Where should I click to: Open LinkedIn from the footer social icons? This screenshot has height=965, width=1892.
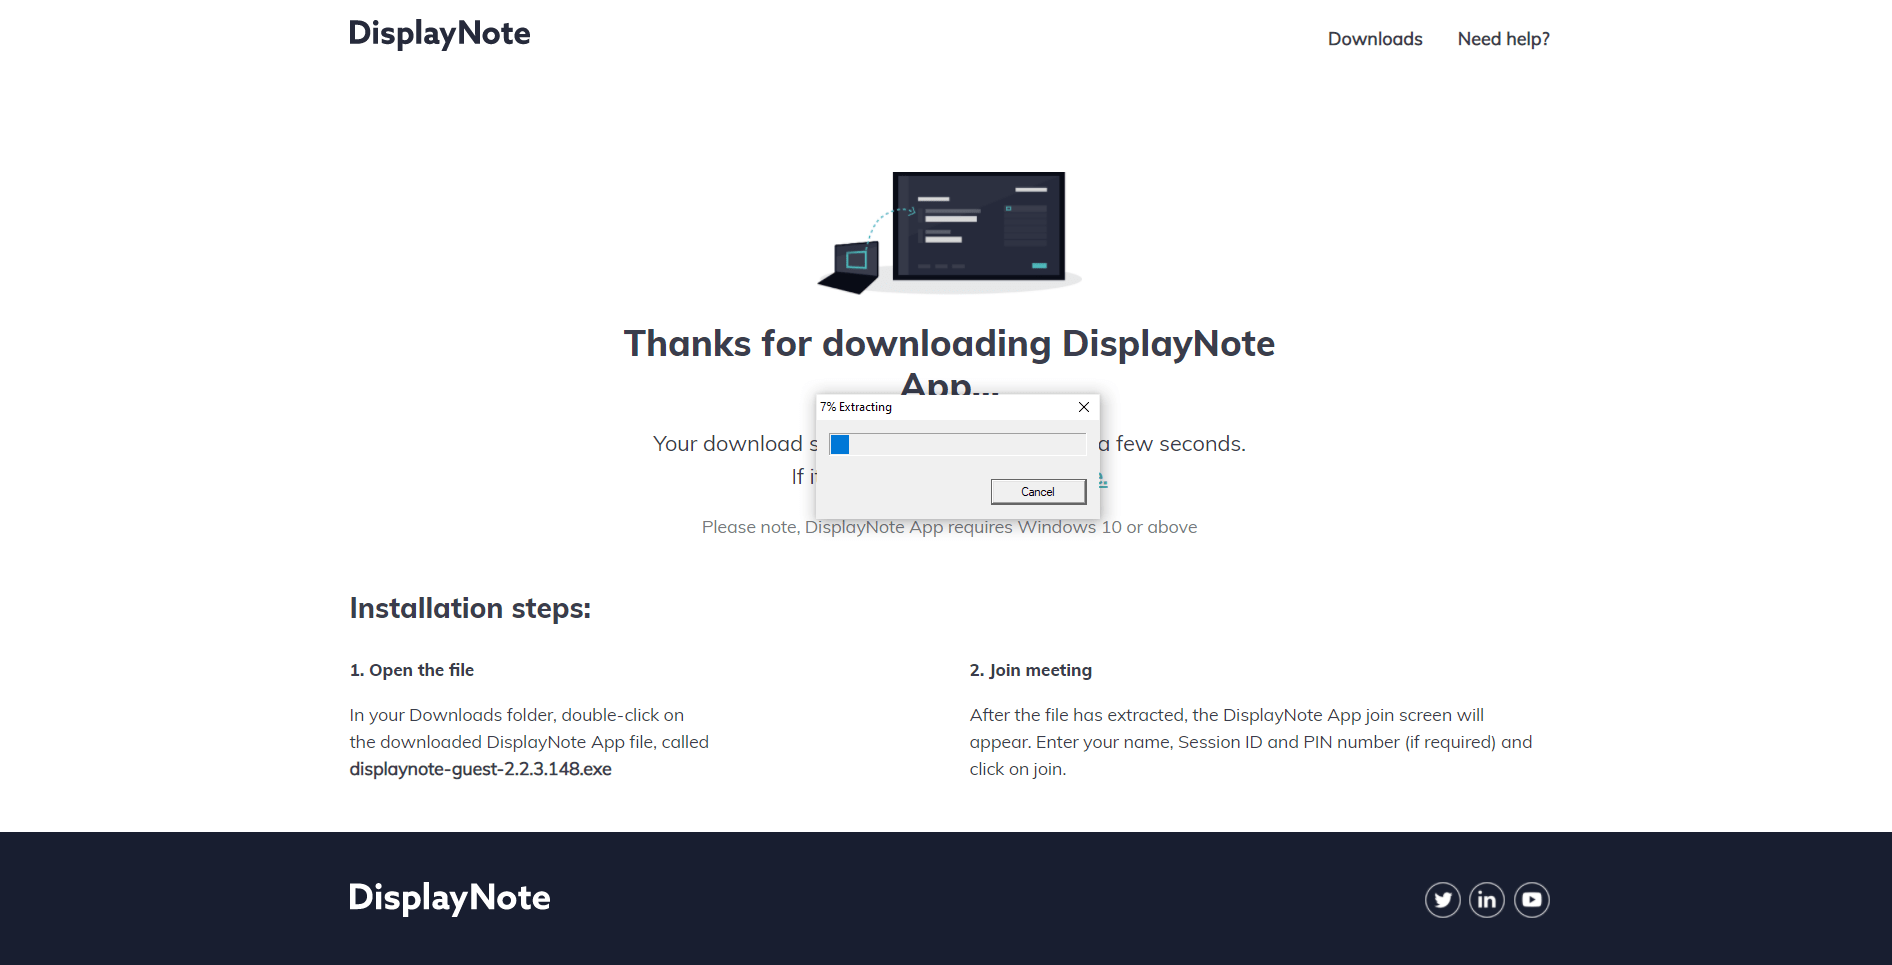1487,899
